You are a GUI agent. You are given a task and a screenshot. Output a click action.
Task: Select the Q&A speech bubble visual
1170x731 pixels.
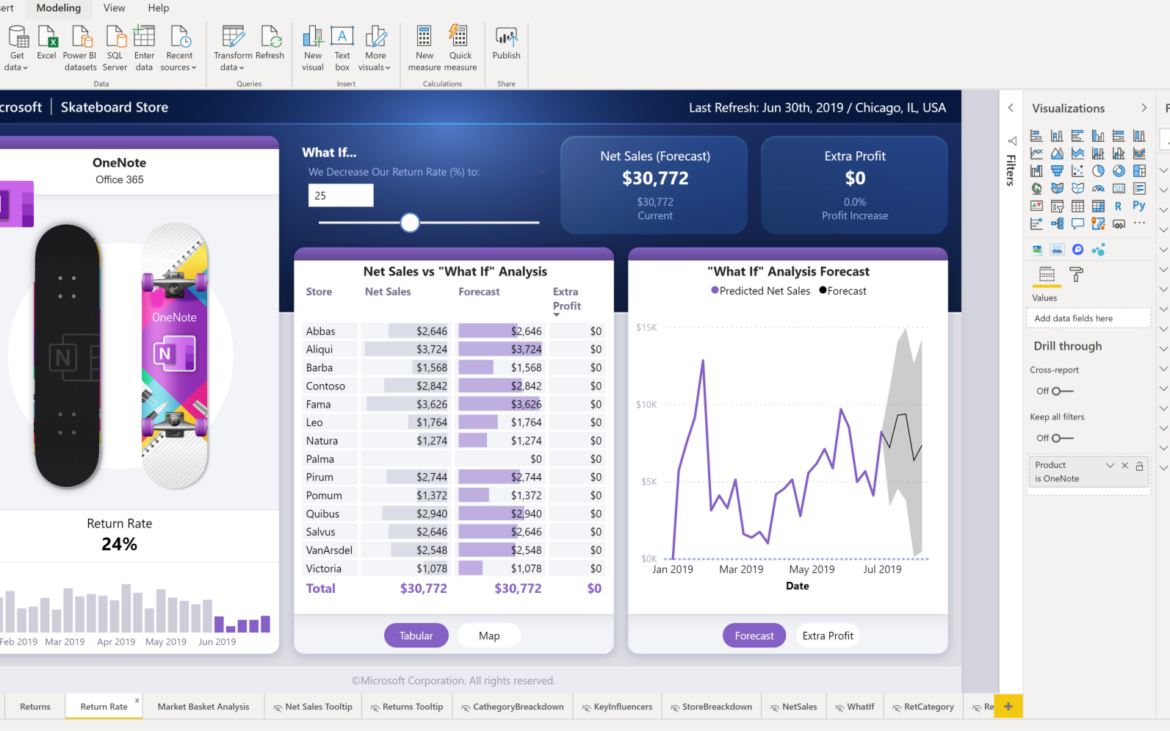coord(1077,223)
